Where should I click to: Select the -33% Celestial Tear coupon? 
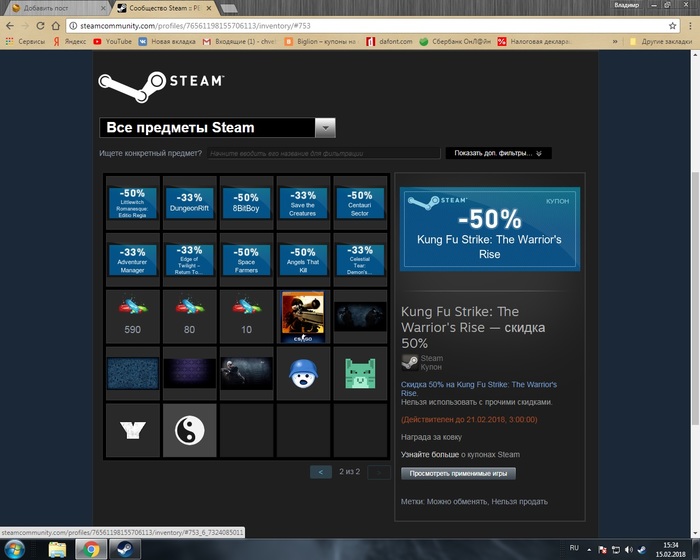(x=360, y=260)
